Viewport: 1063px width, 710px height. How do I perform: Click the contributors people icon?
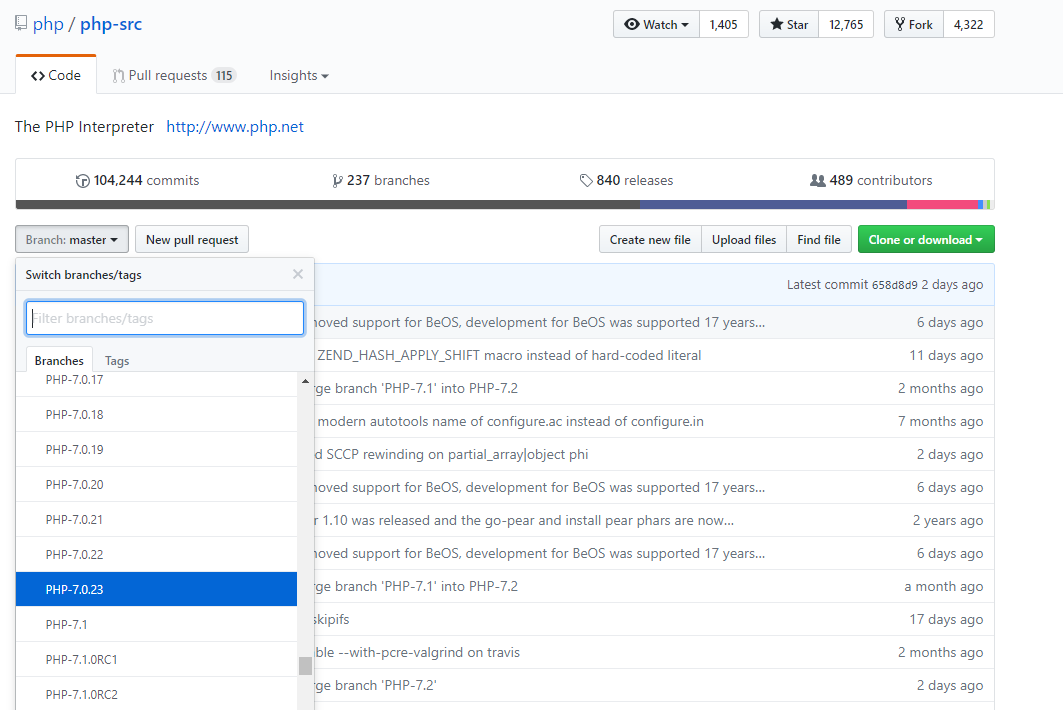click(817, 181)
